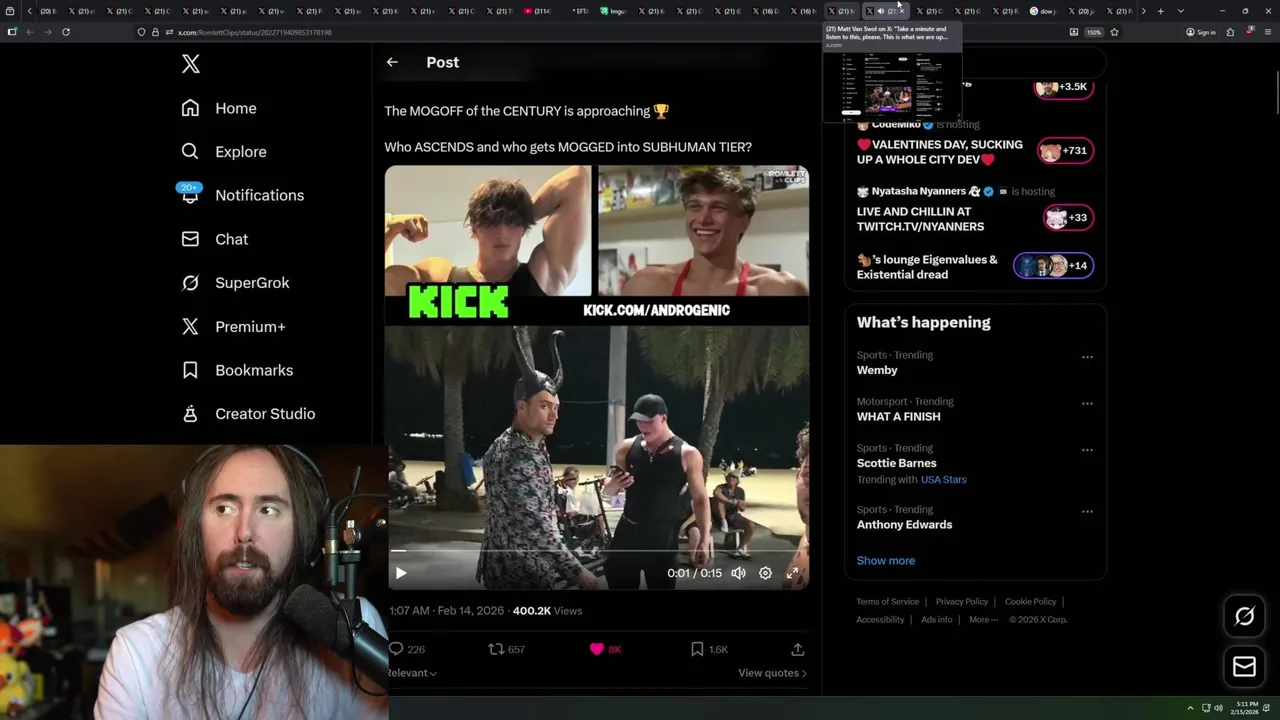Share the post with the share icon

point(798,649)
